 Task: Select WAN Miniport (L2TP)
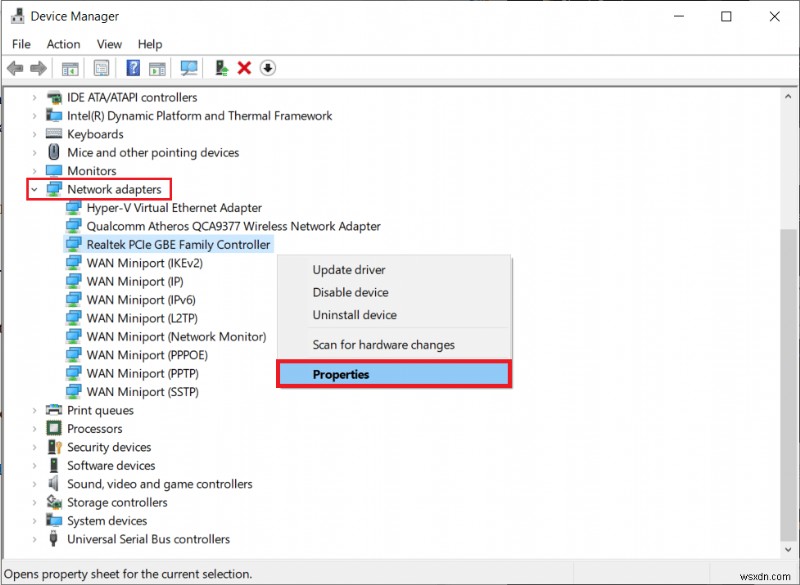142,318
